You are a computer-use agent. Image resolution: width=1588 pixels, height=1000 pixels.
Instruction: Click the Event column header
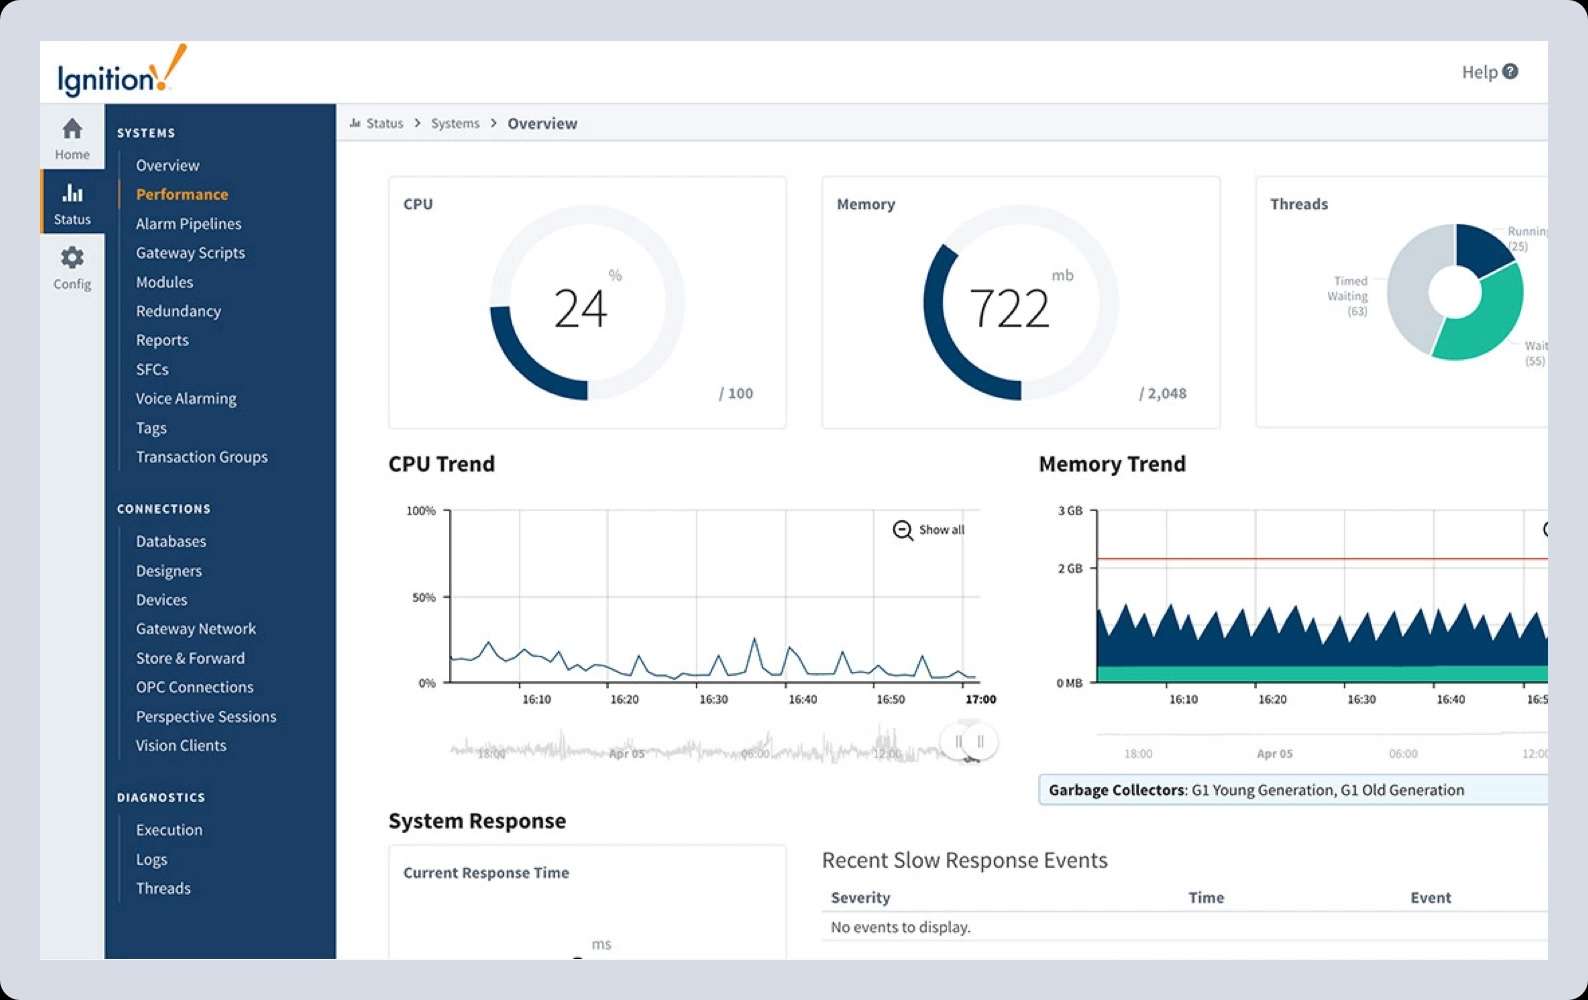click(x=1430, y=898)
